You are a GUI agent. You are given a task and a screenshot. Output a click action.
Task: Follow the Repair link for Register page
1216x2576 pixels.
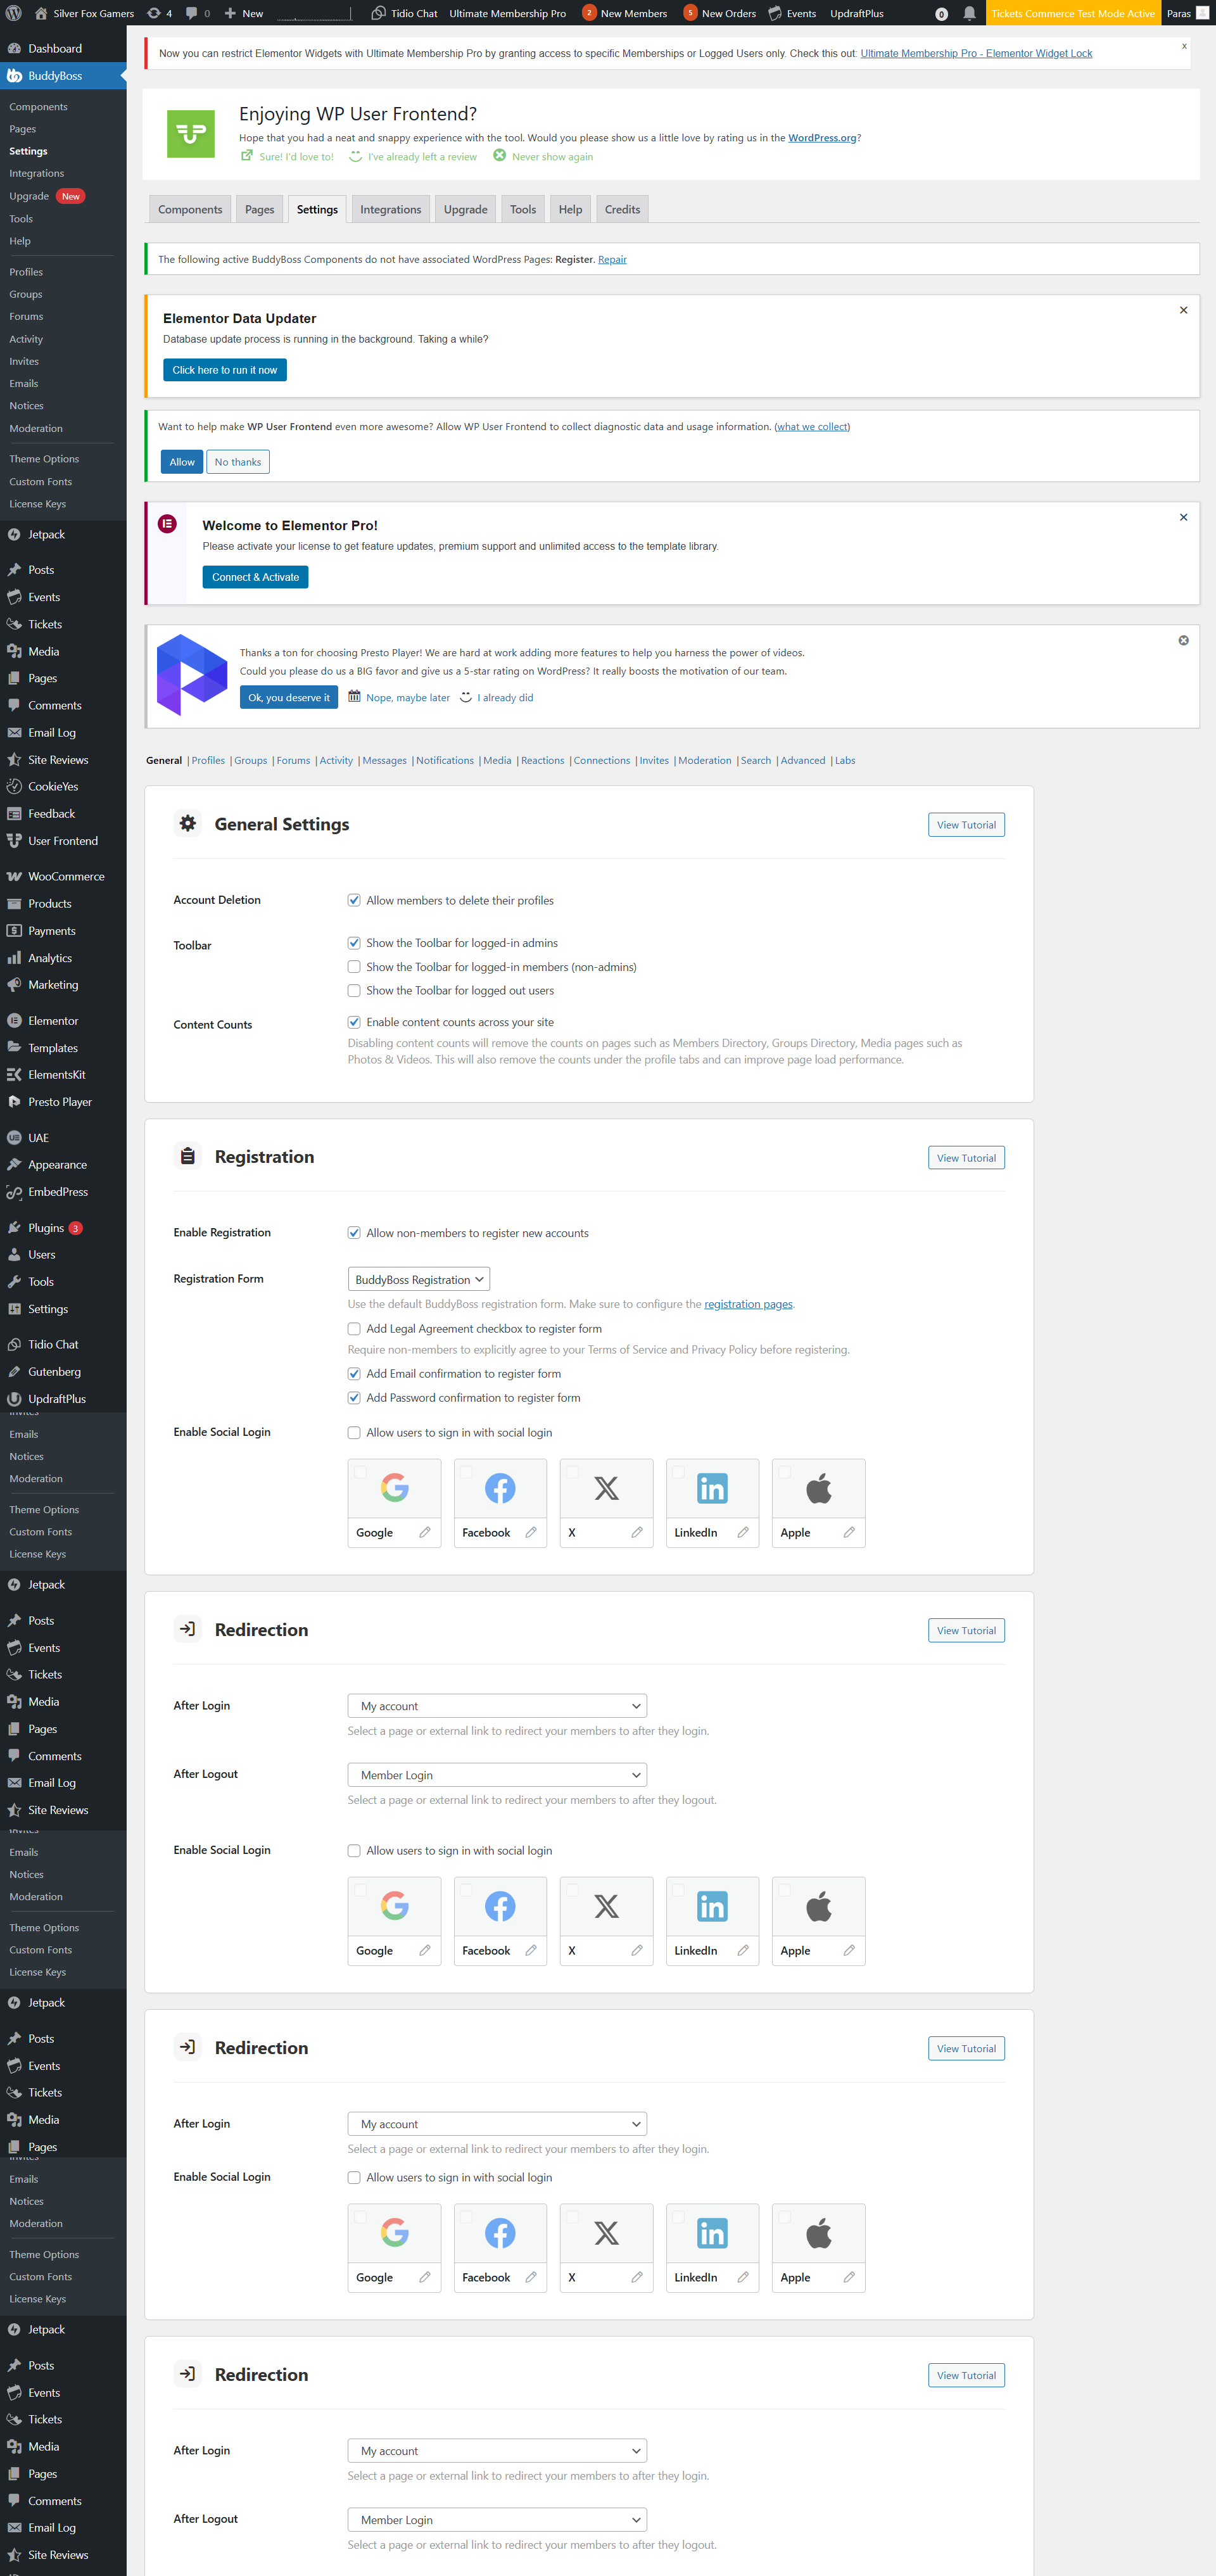click(x=612, y=259)
